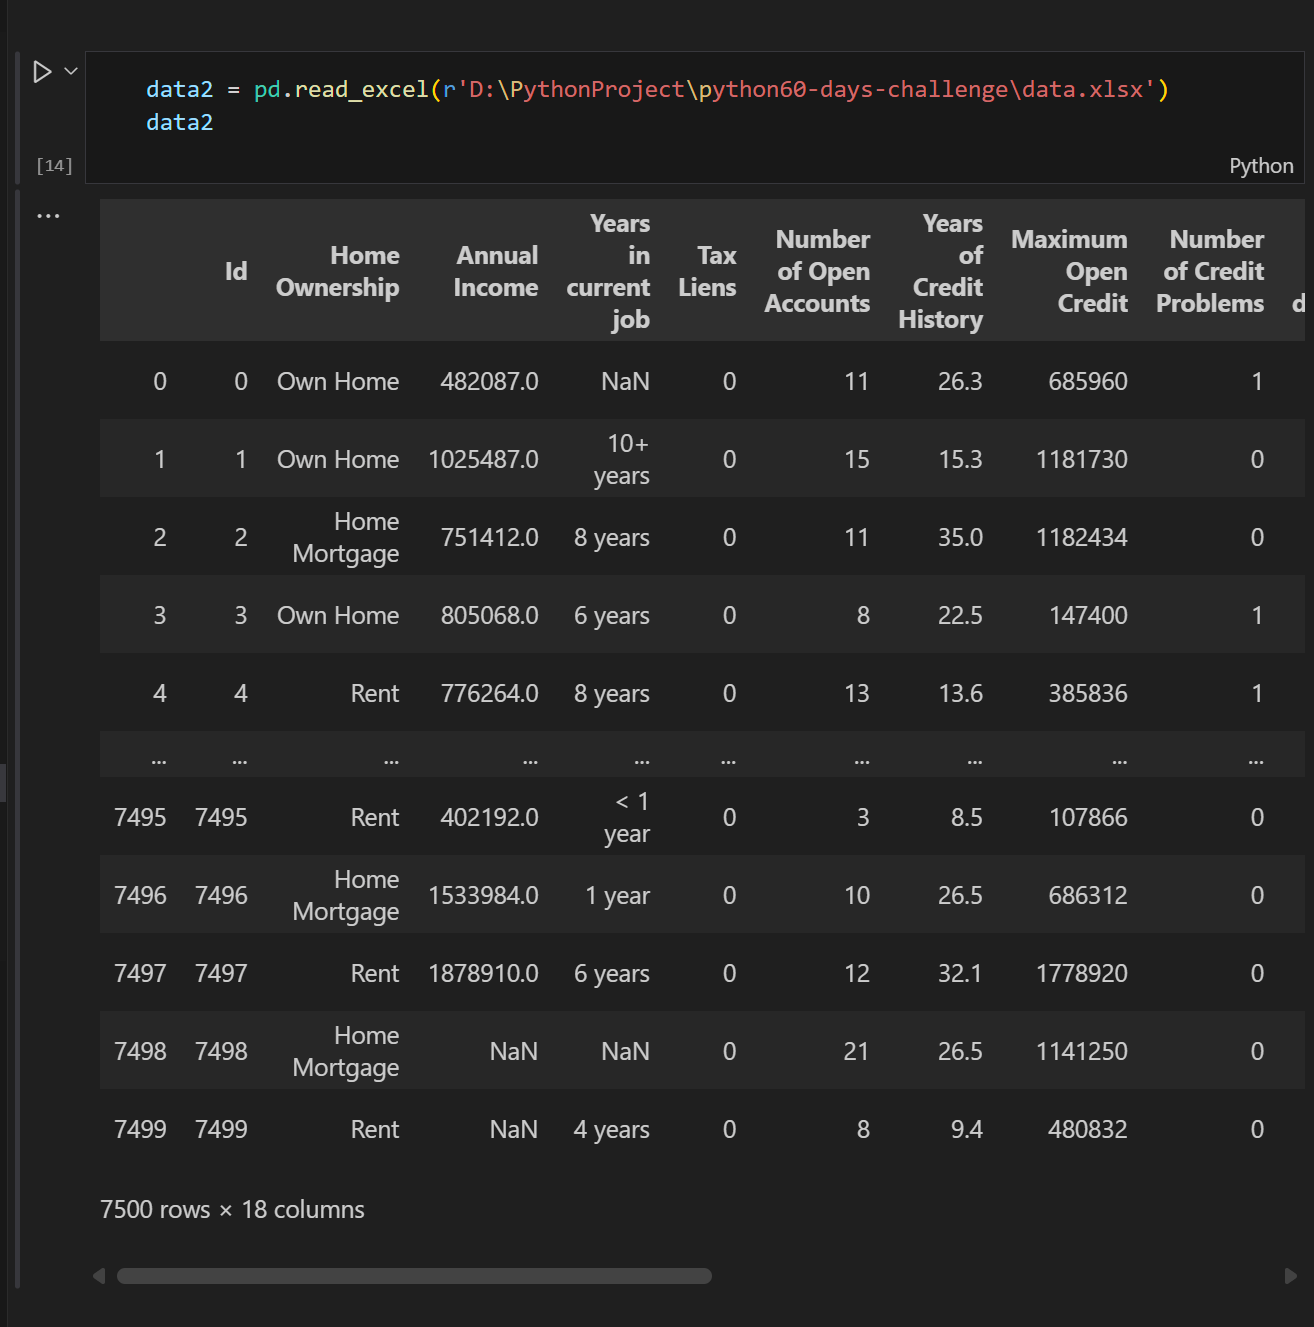Click the annual income value 751412.0

point(489,538)
